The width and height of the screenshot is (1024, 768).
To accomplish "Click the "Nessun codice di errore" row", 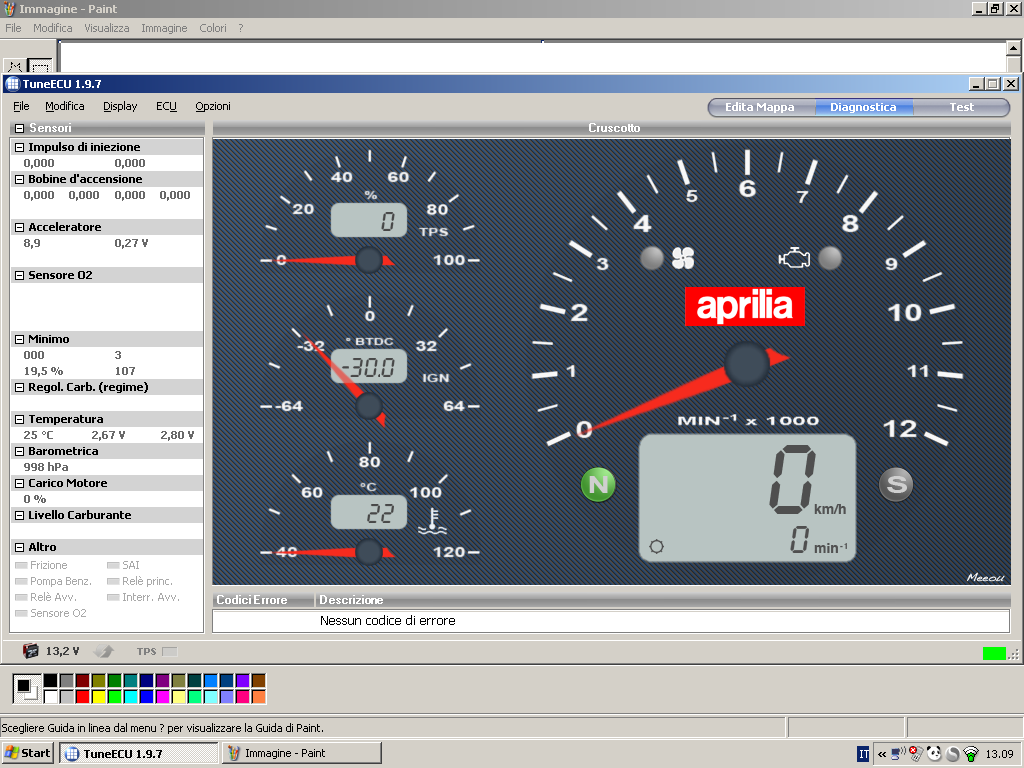I will click(611, 621).
